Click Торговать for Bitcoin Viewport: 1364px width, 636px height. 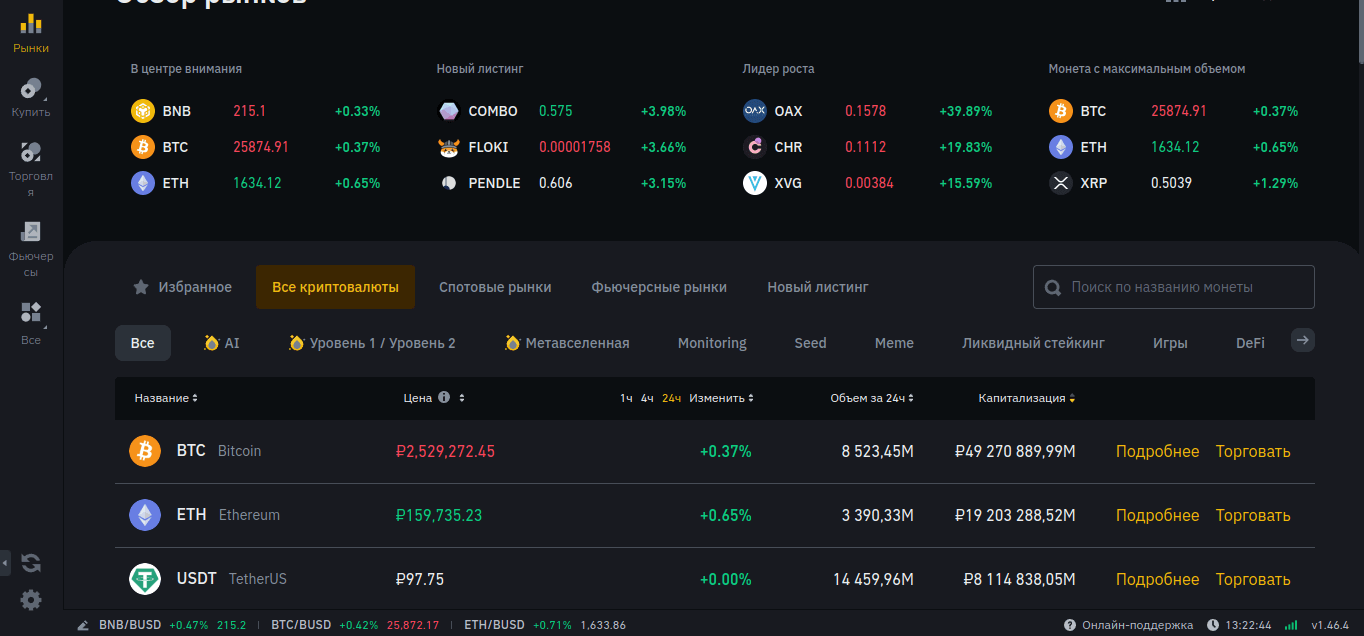click(x=1252, y=451)
